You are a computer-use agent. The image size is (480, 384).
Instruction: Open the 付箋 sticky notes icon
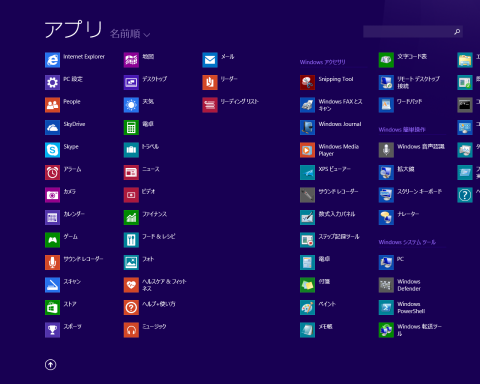307,285
